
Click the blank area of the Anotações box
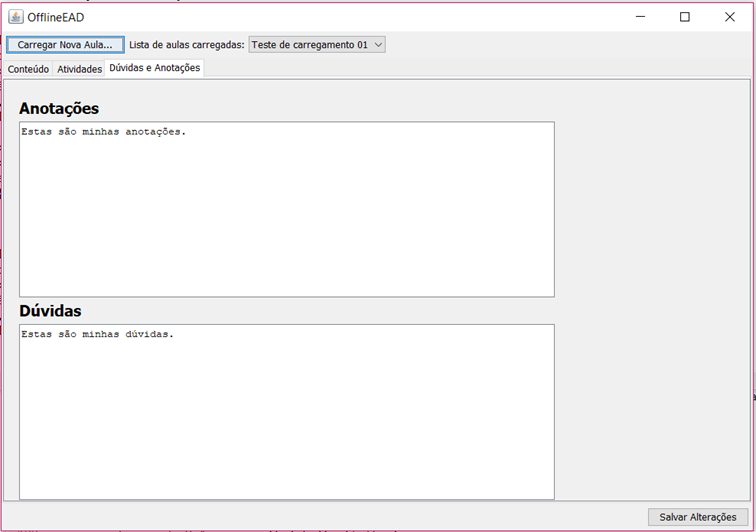tap(286, 220)
